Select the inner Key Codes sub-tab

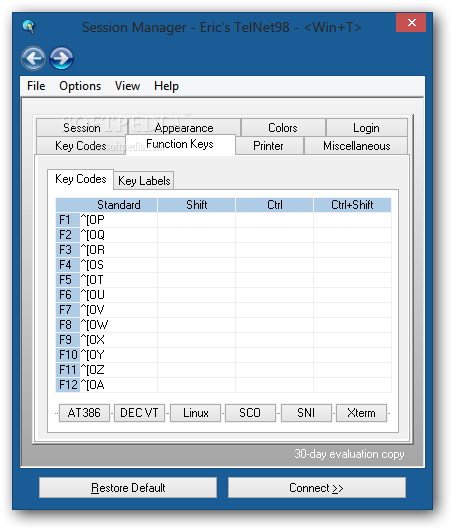(x=80, y=179)
